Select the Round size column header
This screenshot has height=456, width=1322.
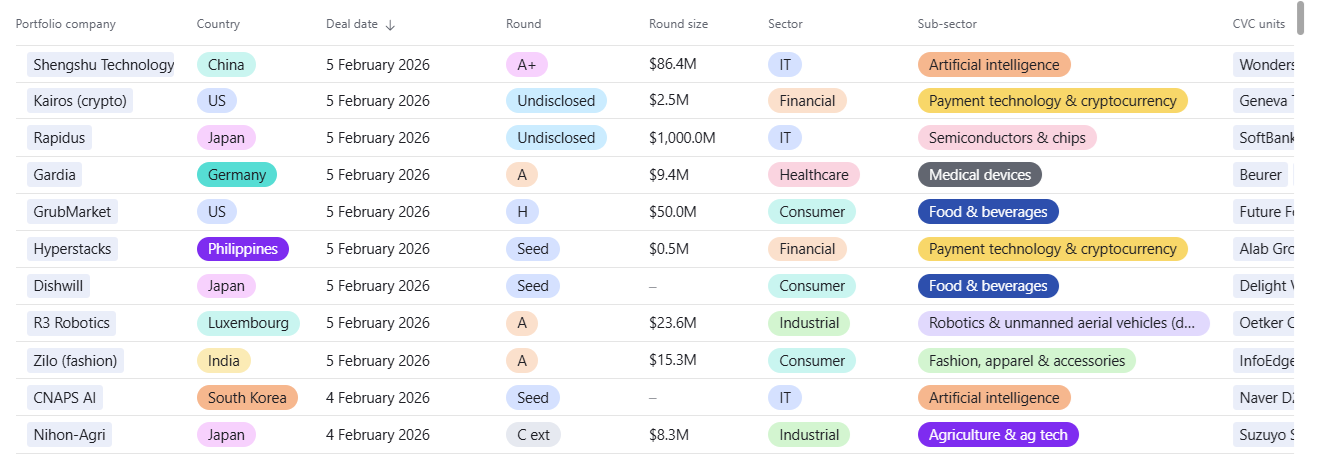pyautogui.click(x=678, y=24)
